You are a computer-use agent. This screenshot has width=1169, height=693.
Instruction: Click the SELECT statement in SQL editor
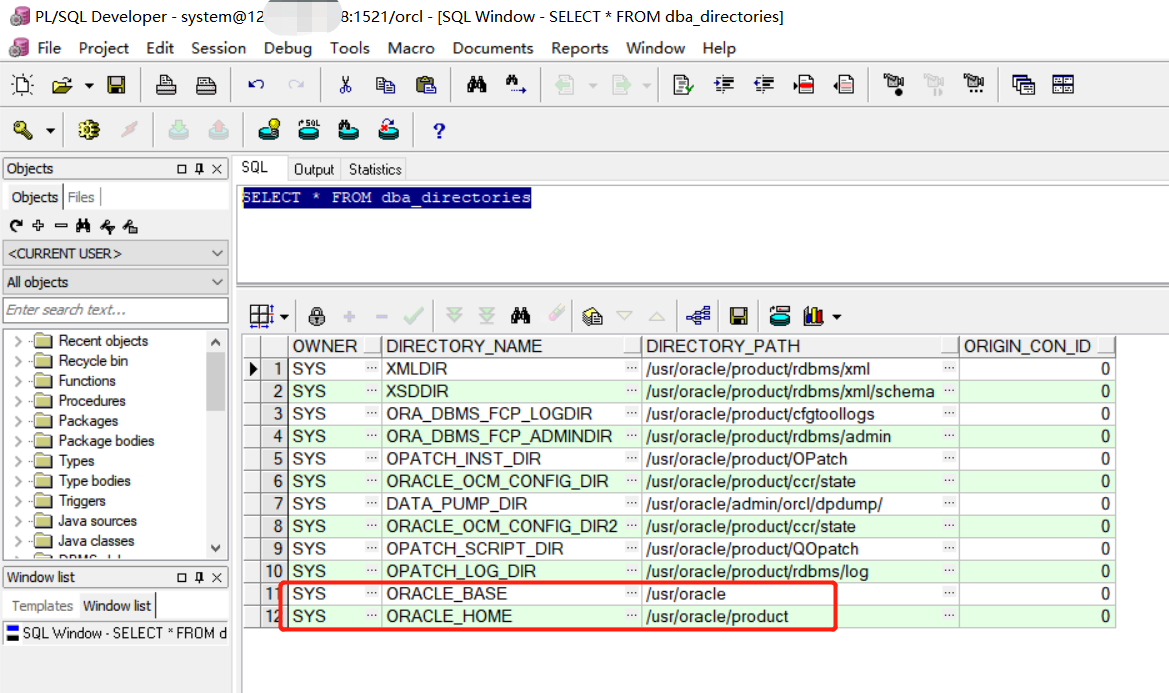pyautogui.click(x=387, y=197)
